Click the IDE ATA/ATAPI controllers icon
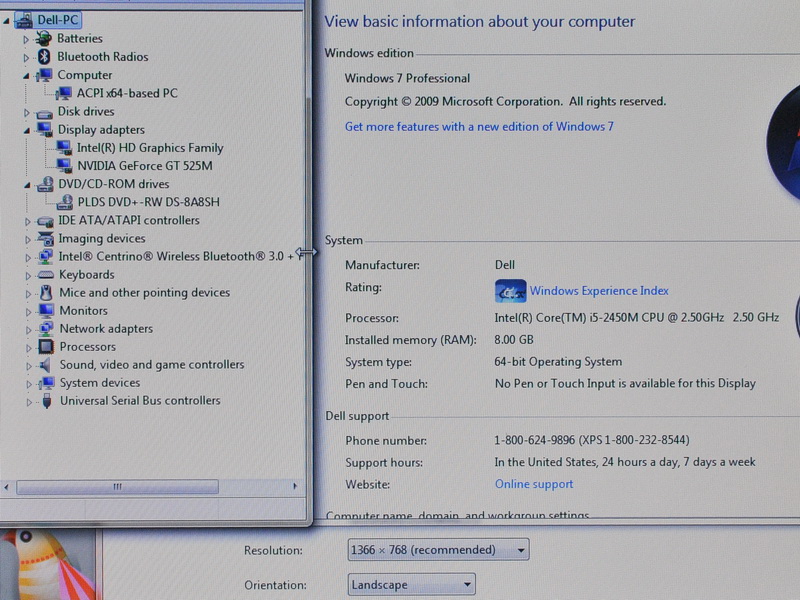The height and width of the screenshot is (600, 800). coord(45,221)
